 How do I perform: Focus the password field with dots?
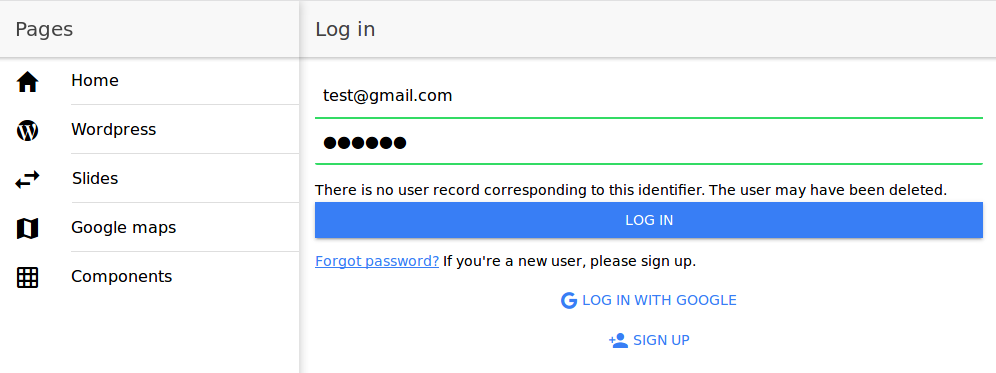pyautogui.click(x=649, y=142)
